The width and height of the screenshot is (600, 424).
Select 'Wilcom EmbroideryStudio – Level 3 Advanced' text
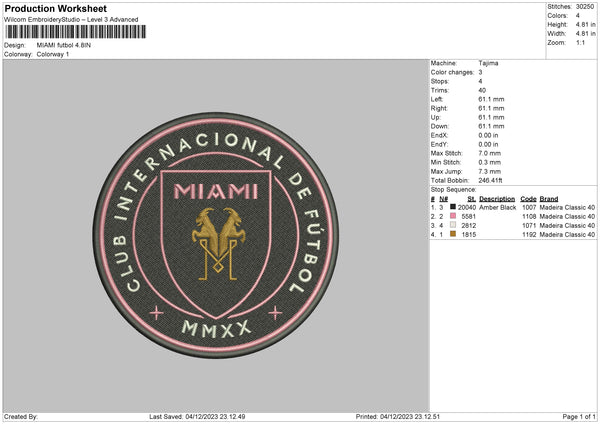(71, 20)
